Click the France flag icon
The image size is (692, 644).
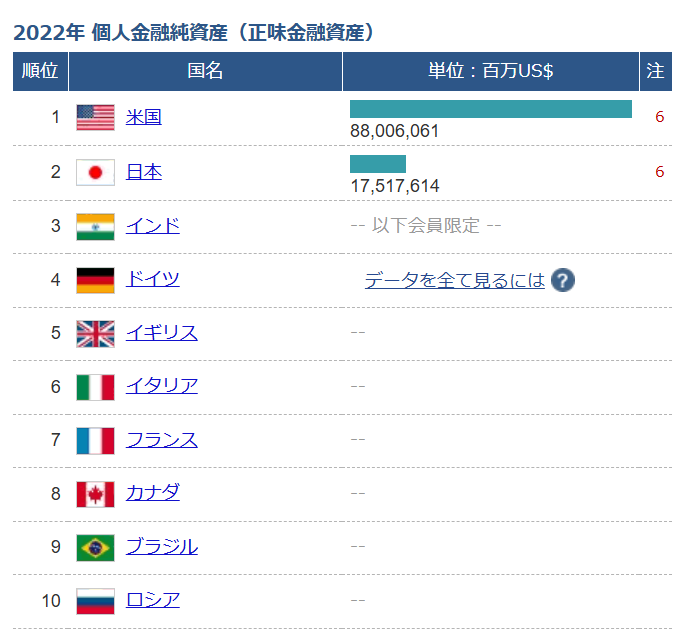[x=95, y=441]
